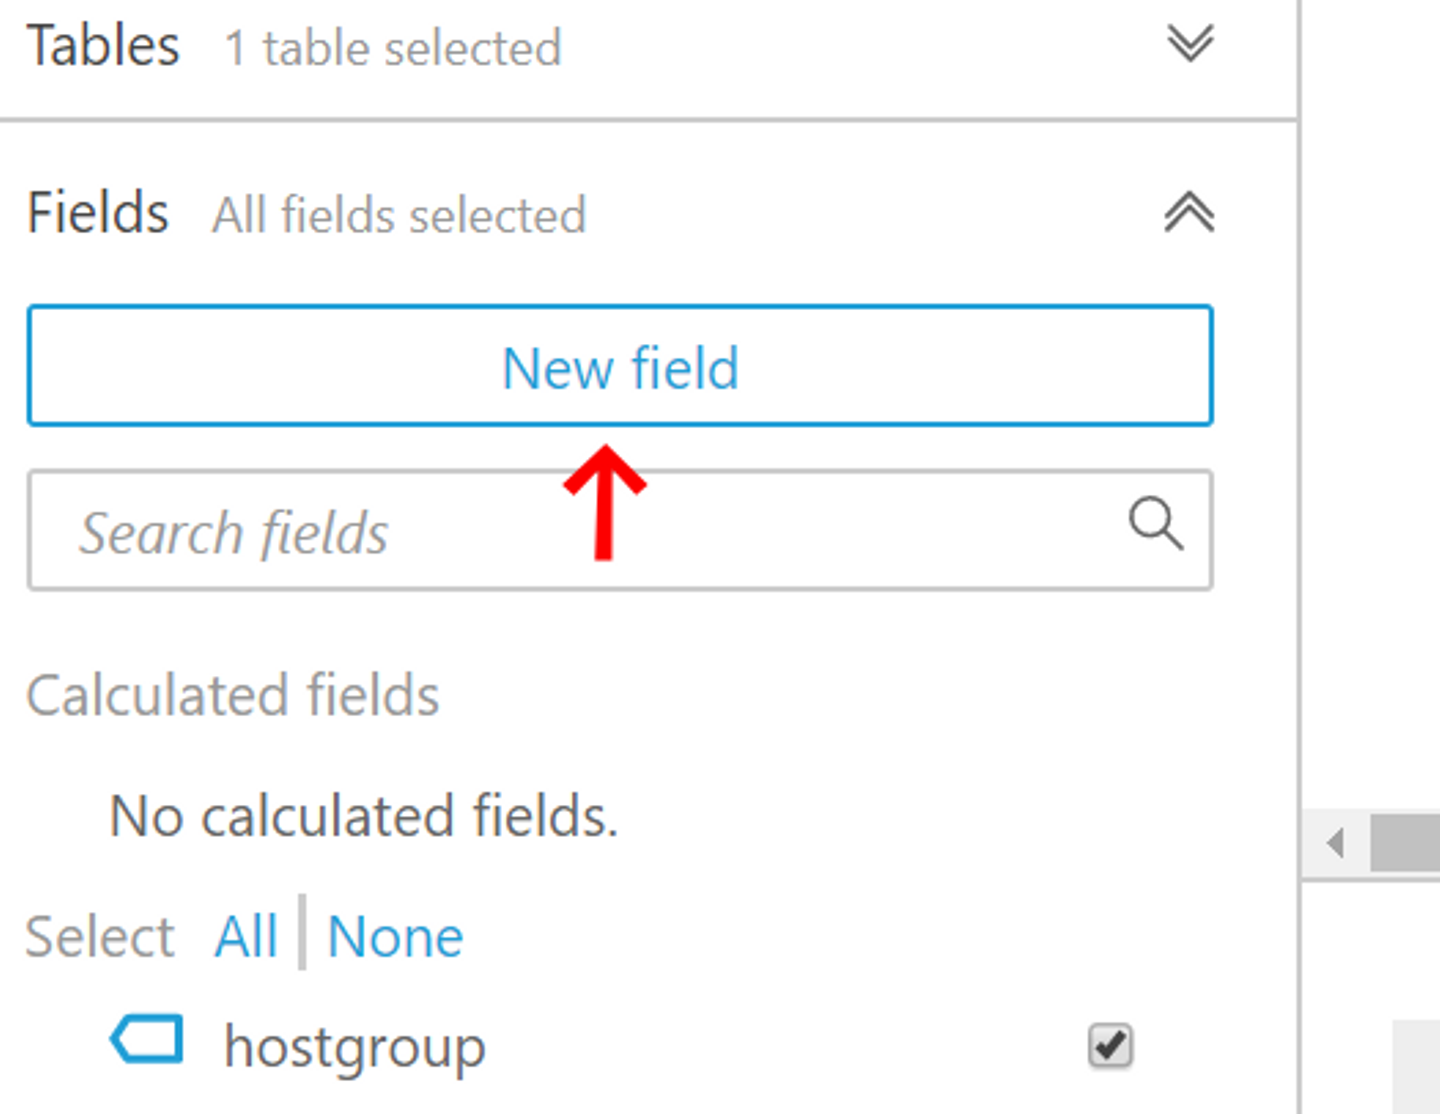The image size is (1440, 1114).
Task: Choose None to deselect all fields
Action: pyautogui.click(x=395, y=937)
